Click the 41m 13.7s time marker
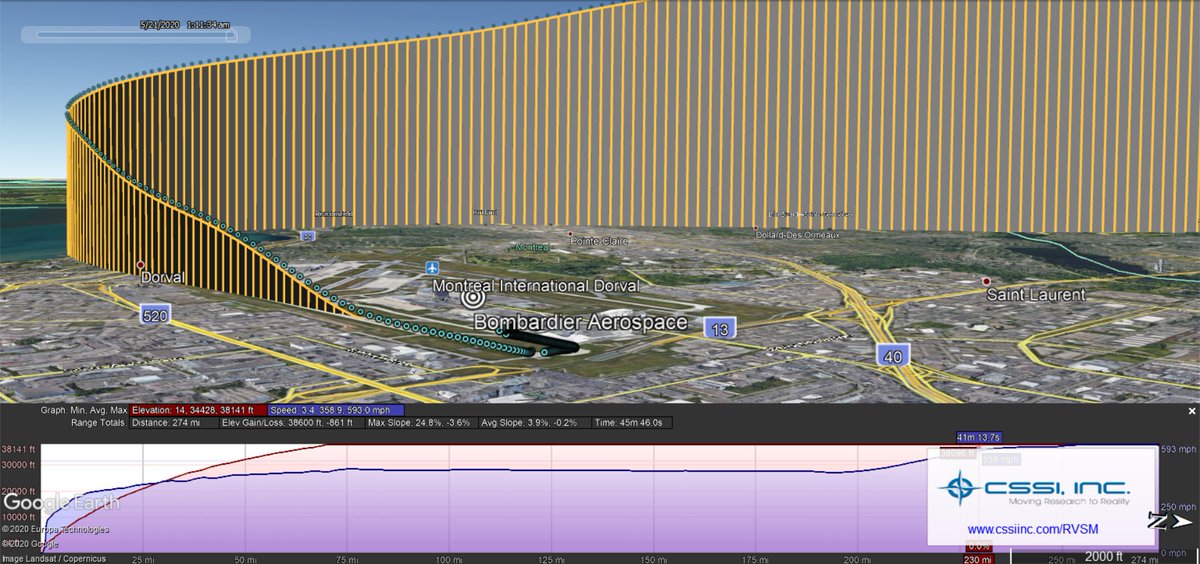 point(980,437)
